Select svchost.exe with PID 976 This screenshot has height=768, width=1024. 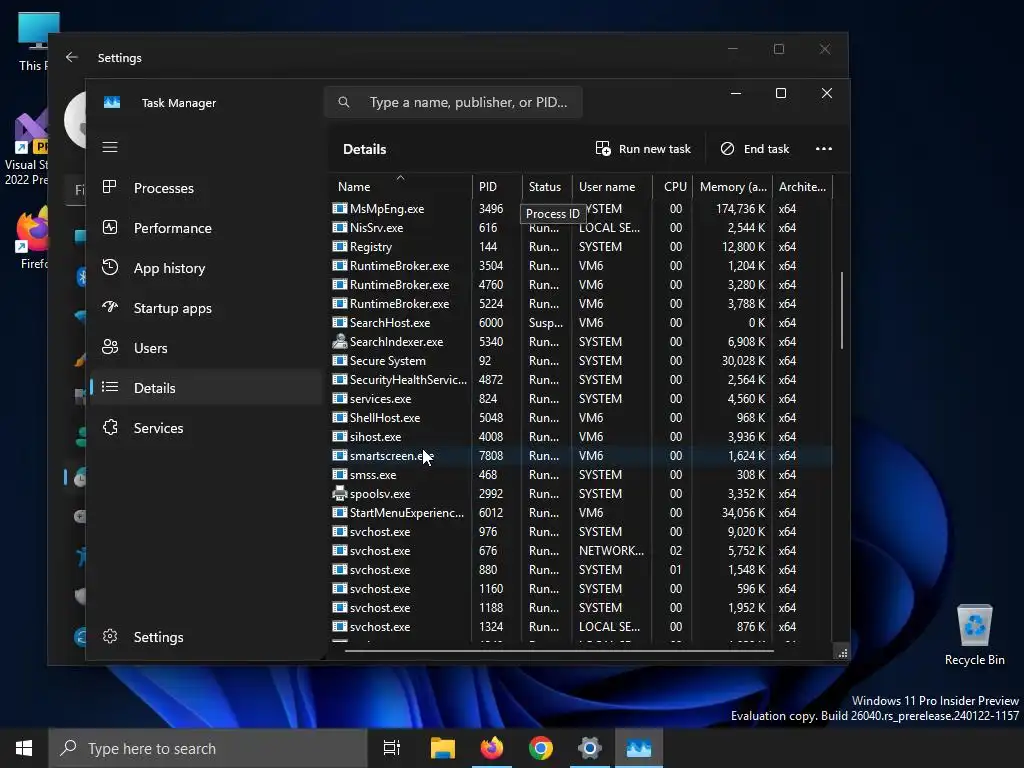point(581,531)
